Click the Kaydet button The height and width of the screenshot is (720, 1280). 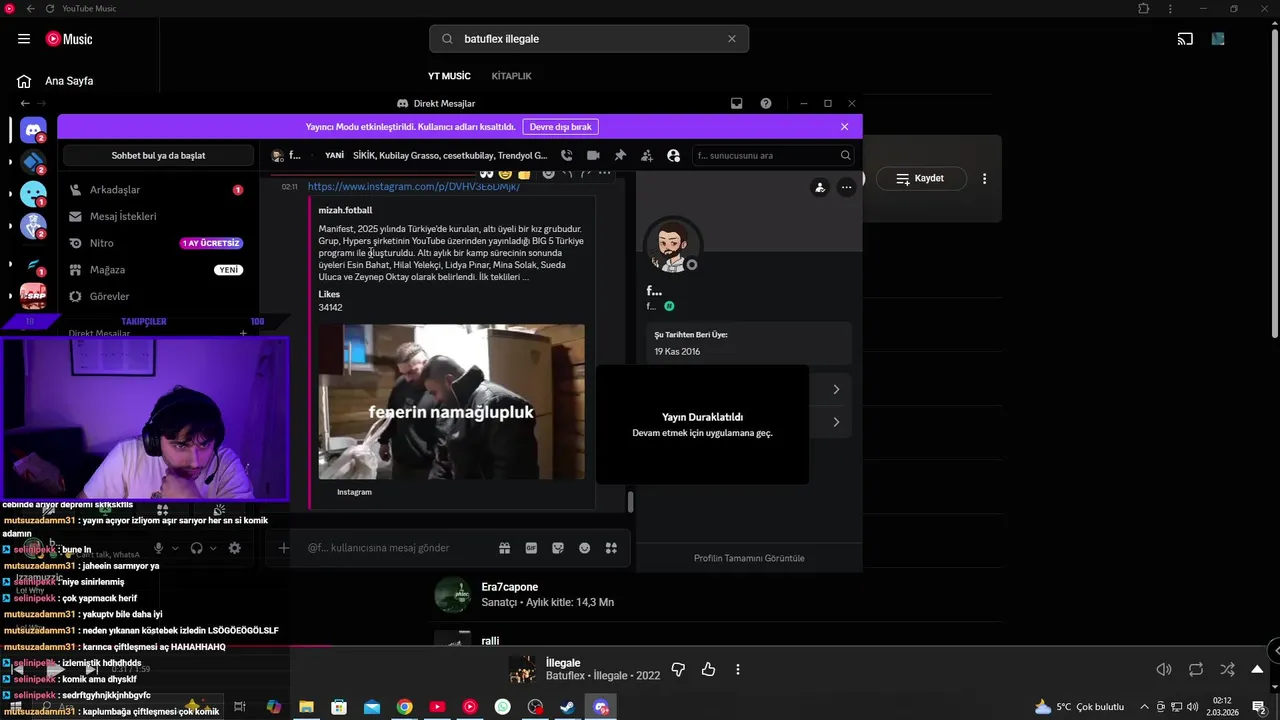coord(921,178)
